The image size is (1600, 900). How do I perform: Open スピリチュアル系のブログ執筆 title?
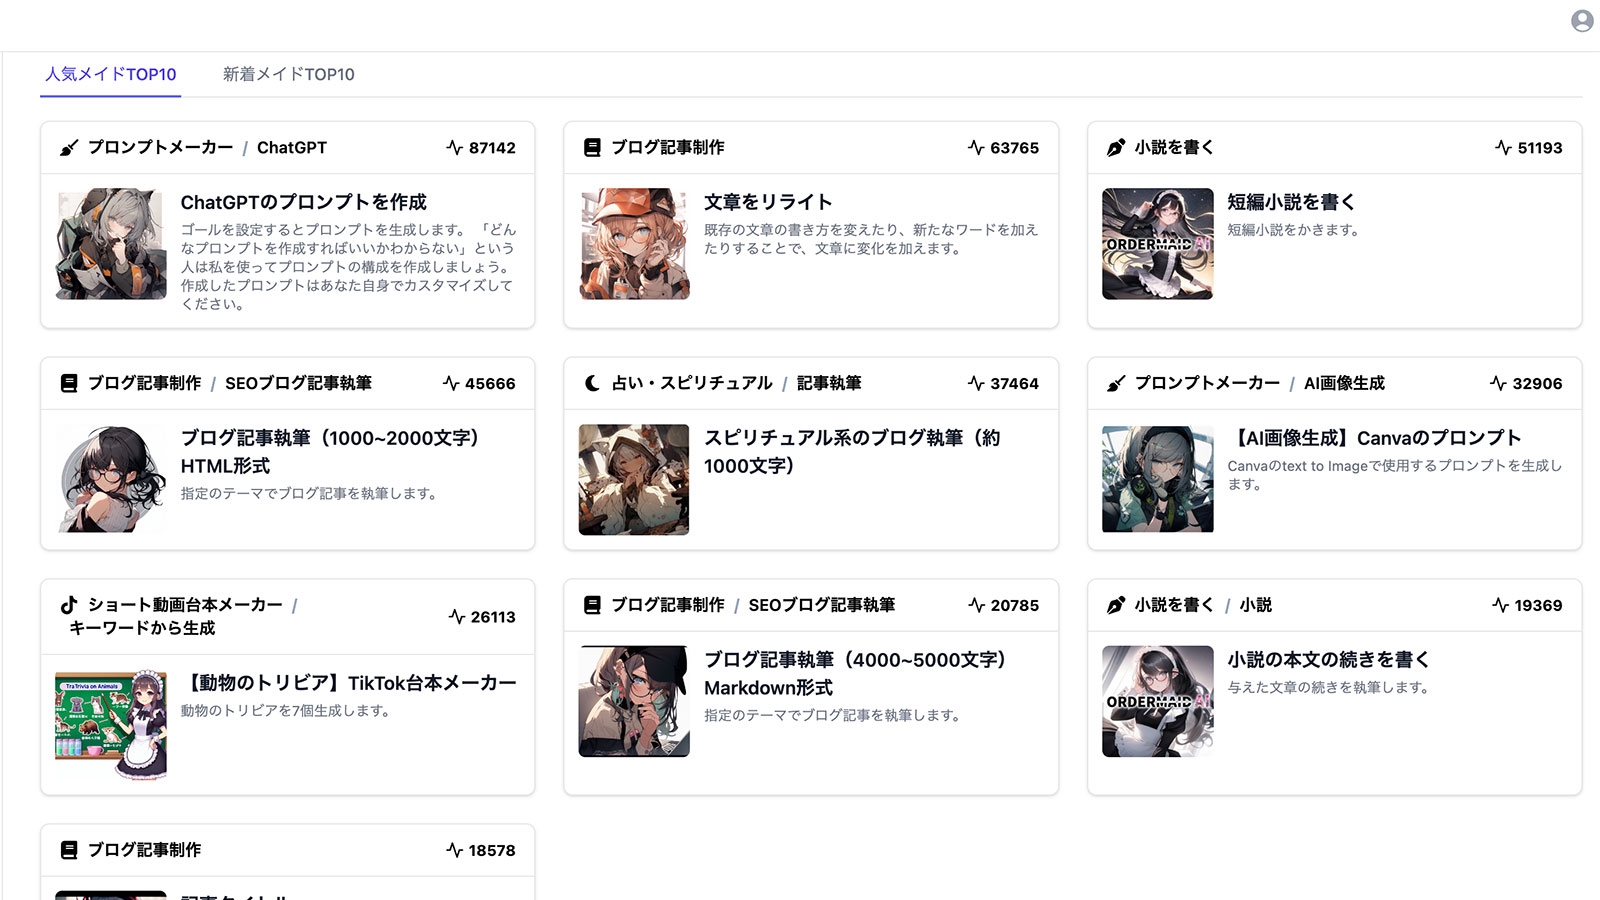pos(852,452)
